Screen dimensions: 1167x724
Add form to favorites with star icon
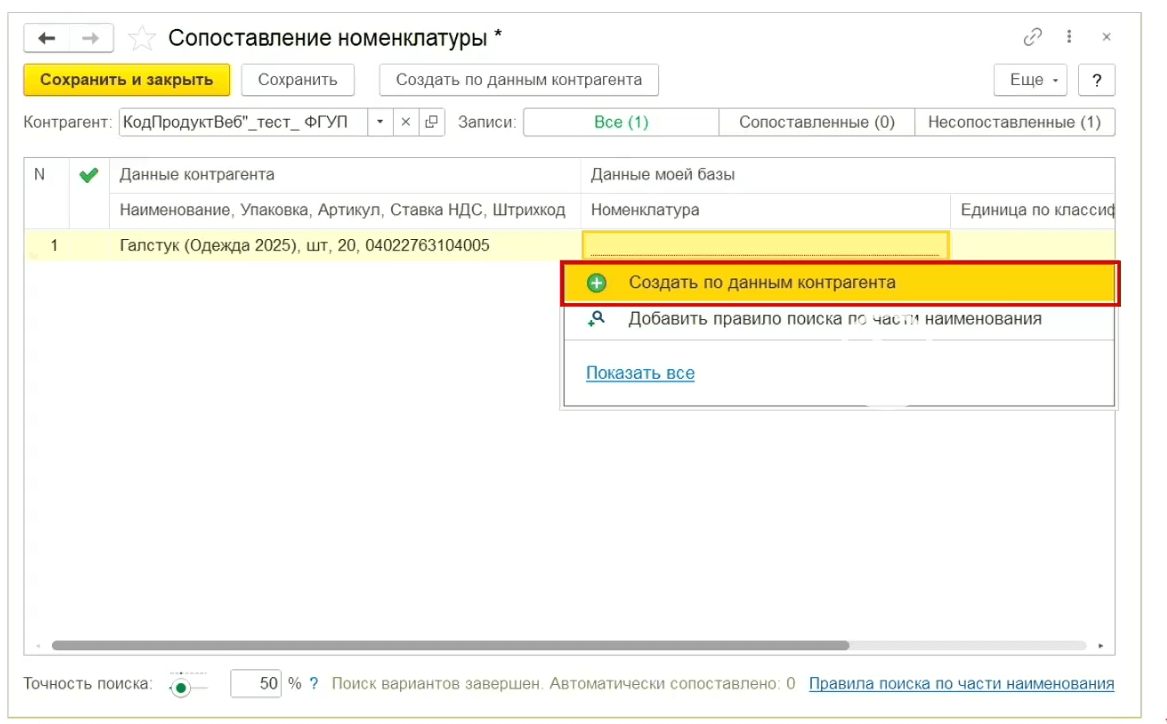142,38
